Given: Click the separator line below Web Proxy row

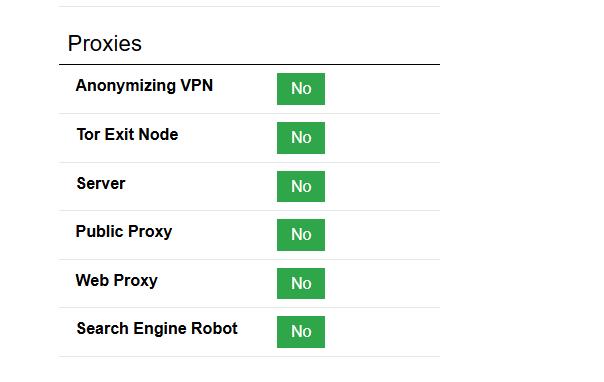Looking at the screenshot, I should (249, 308).
